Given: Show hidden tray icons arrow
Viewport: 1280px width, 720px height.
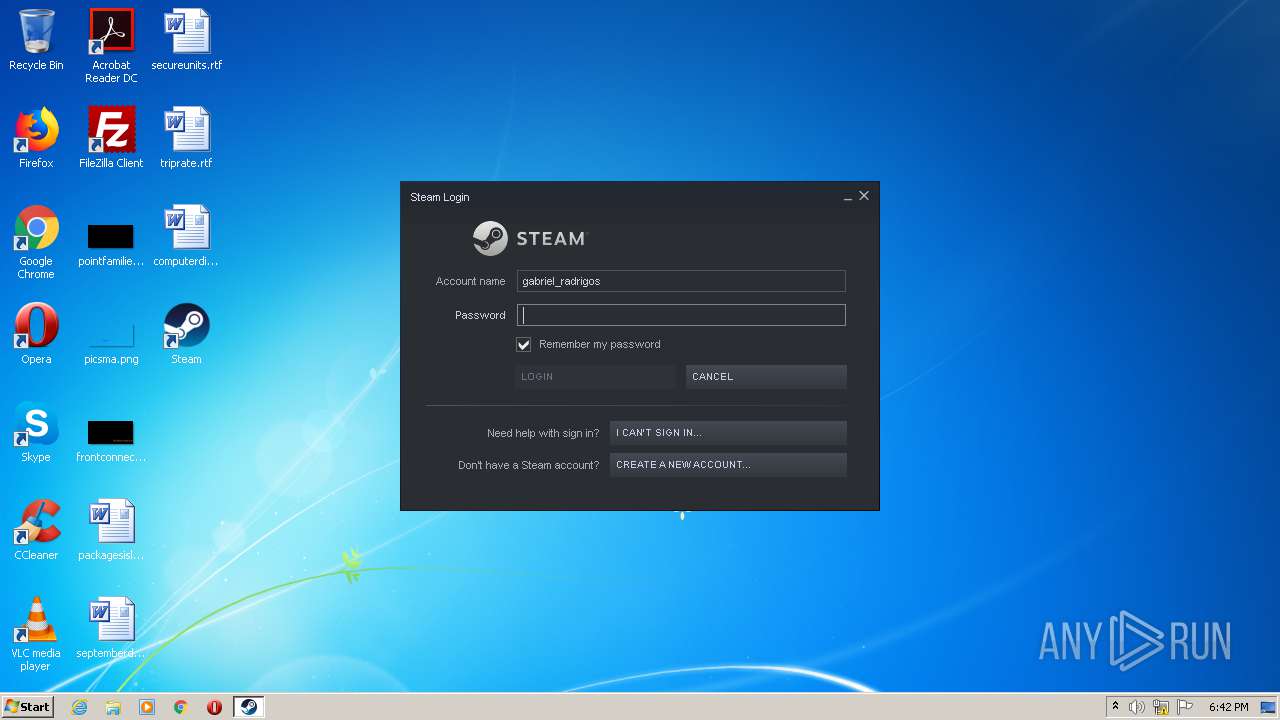Looking at the screenshot, I should [x=1115, y=707].
